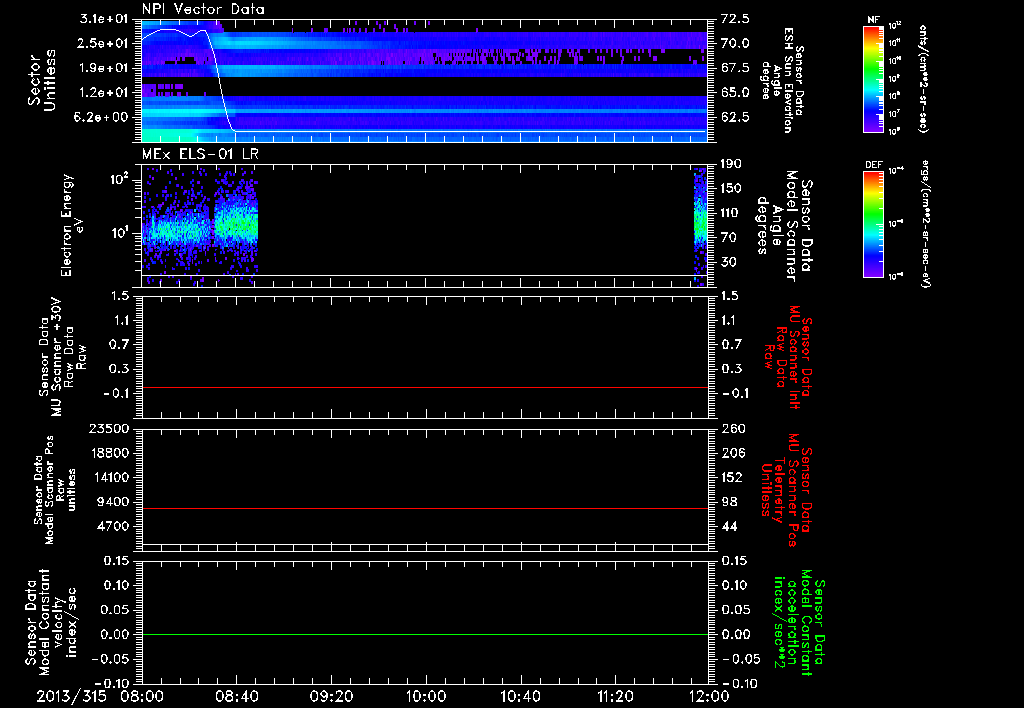Click the 1.9e+01 sector tick value

tap(103, 68)
